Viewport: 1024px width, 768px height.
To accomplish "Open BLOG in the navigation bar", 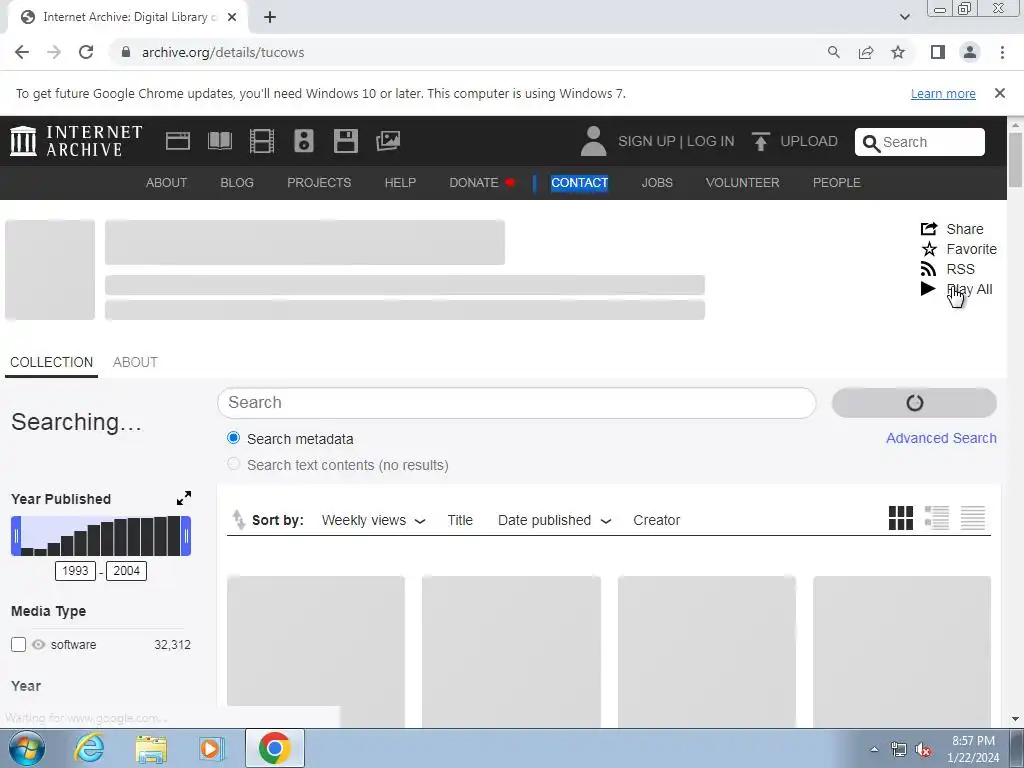I will point(237,183).
